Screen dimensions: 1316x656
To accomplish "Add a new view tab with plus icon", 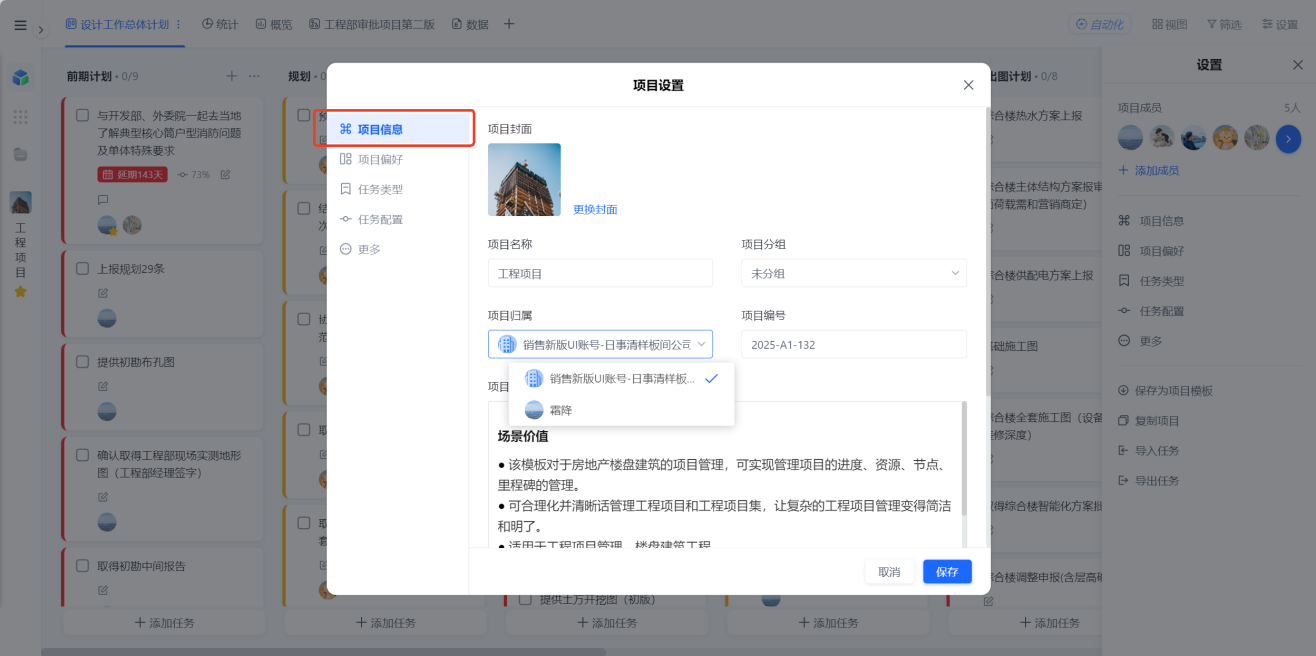I will click(509, 24).
